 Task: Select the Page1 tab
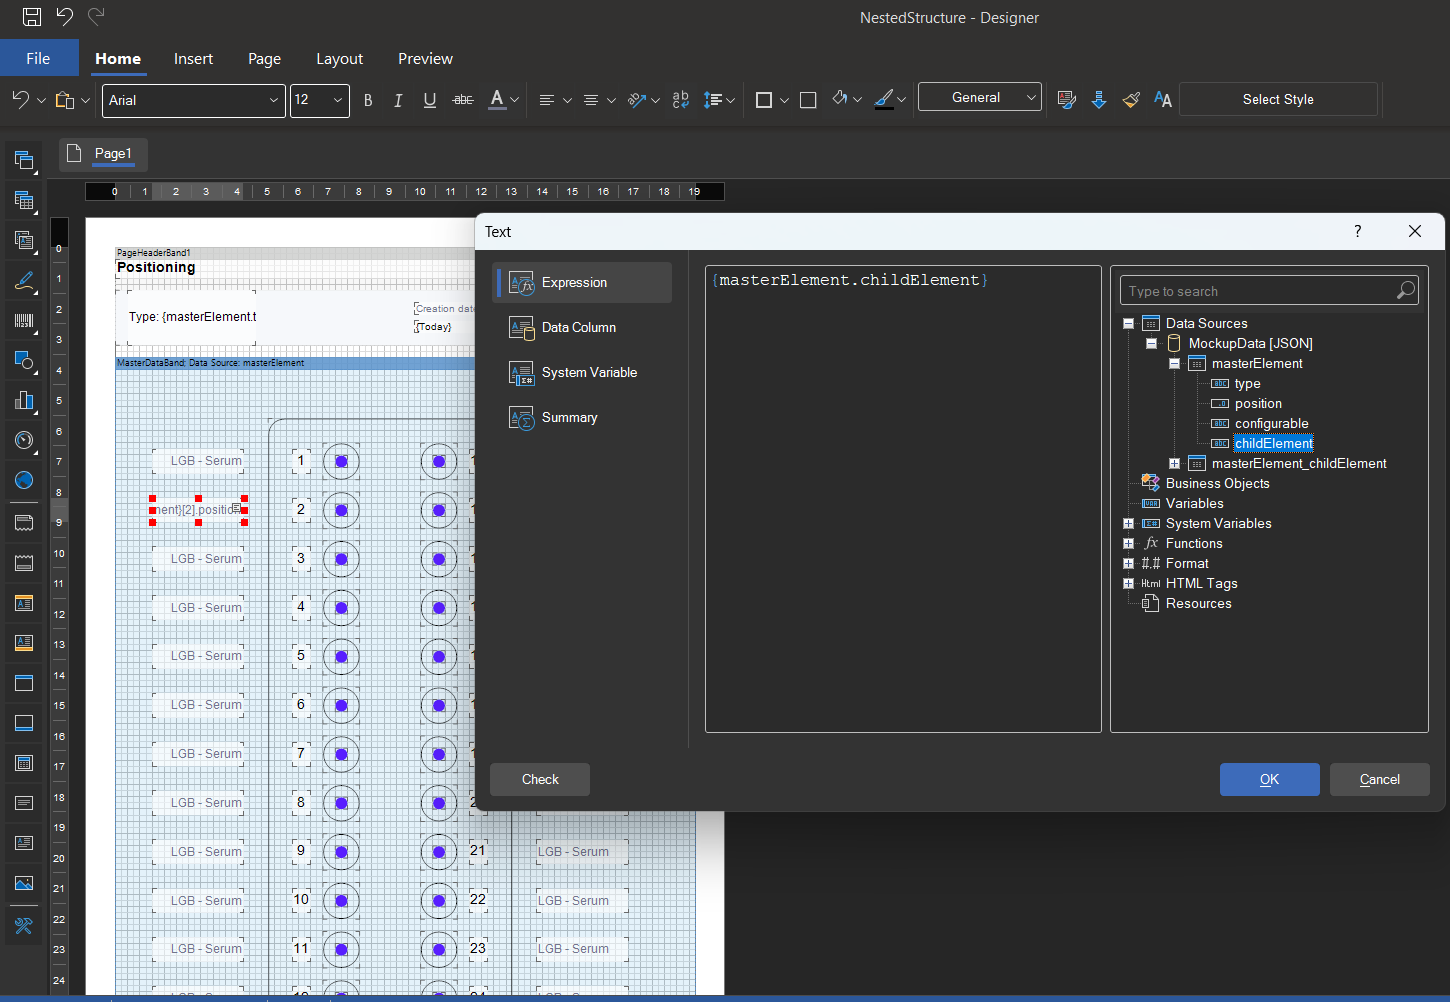(103, 154)
